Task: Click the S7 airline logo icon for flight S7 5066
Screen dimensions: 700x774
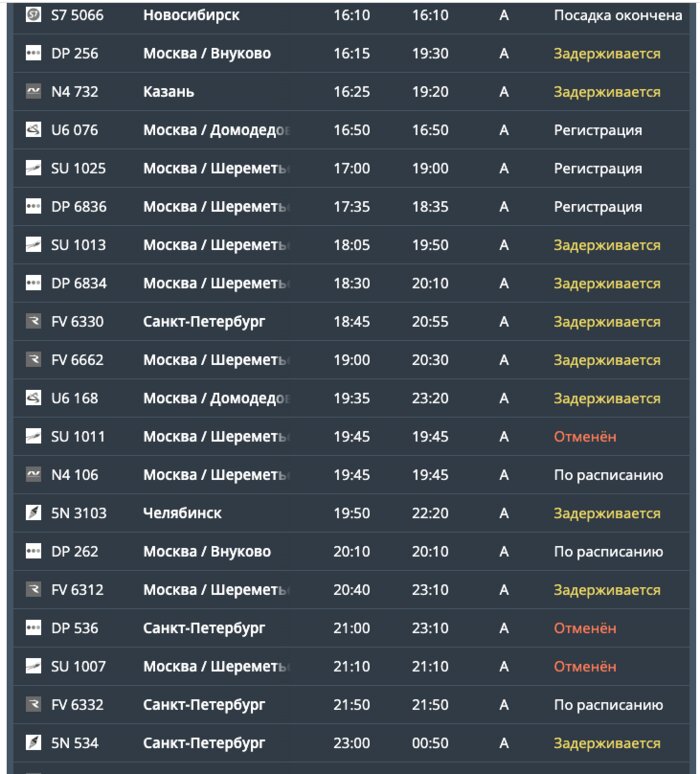Action: [33, 14]
